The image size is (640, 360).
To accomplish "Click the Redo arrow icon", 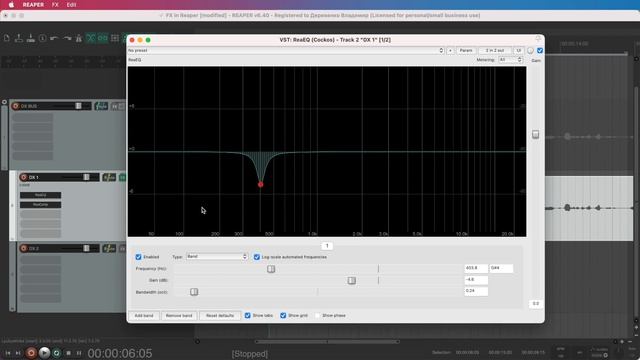I will tap(67, 38).
